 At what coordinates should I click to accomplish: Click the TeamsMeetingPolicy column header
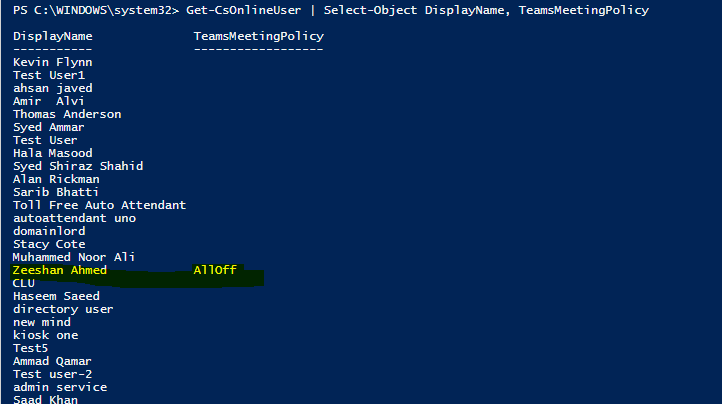pos(258,36)
